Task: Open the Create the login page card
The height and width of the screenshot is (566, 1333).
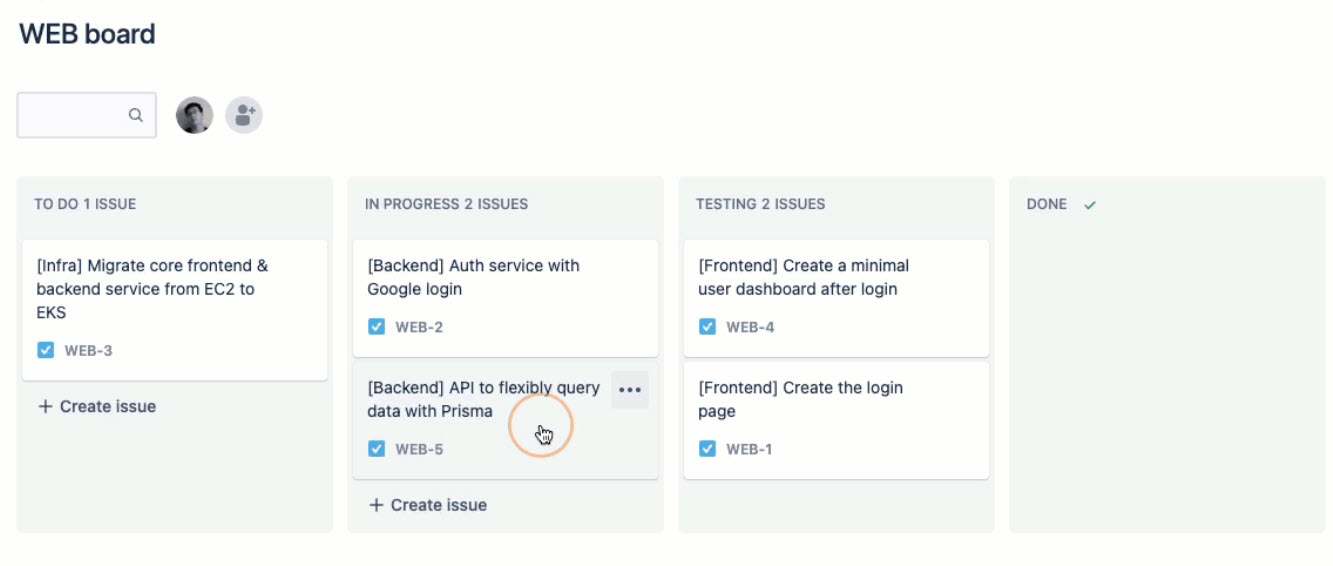Action: coord(836,420)
